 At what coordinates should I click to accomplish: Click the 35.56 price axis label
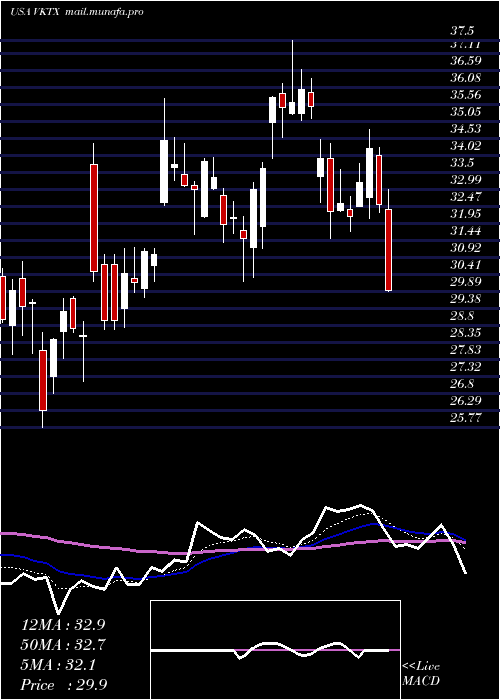(466, 95)
